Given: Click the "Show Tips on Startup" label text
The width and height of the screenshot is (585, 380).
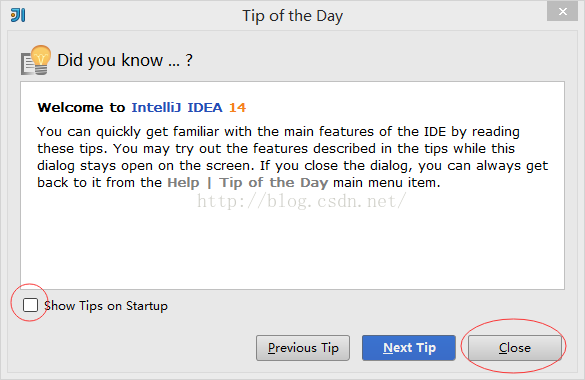Looking at the screenshot, I should [x=106, y=306].
